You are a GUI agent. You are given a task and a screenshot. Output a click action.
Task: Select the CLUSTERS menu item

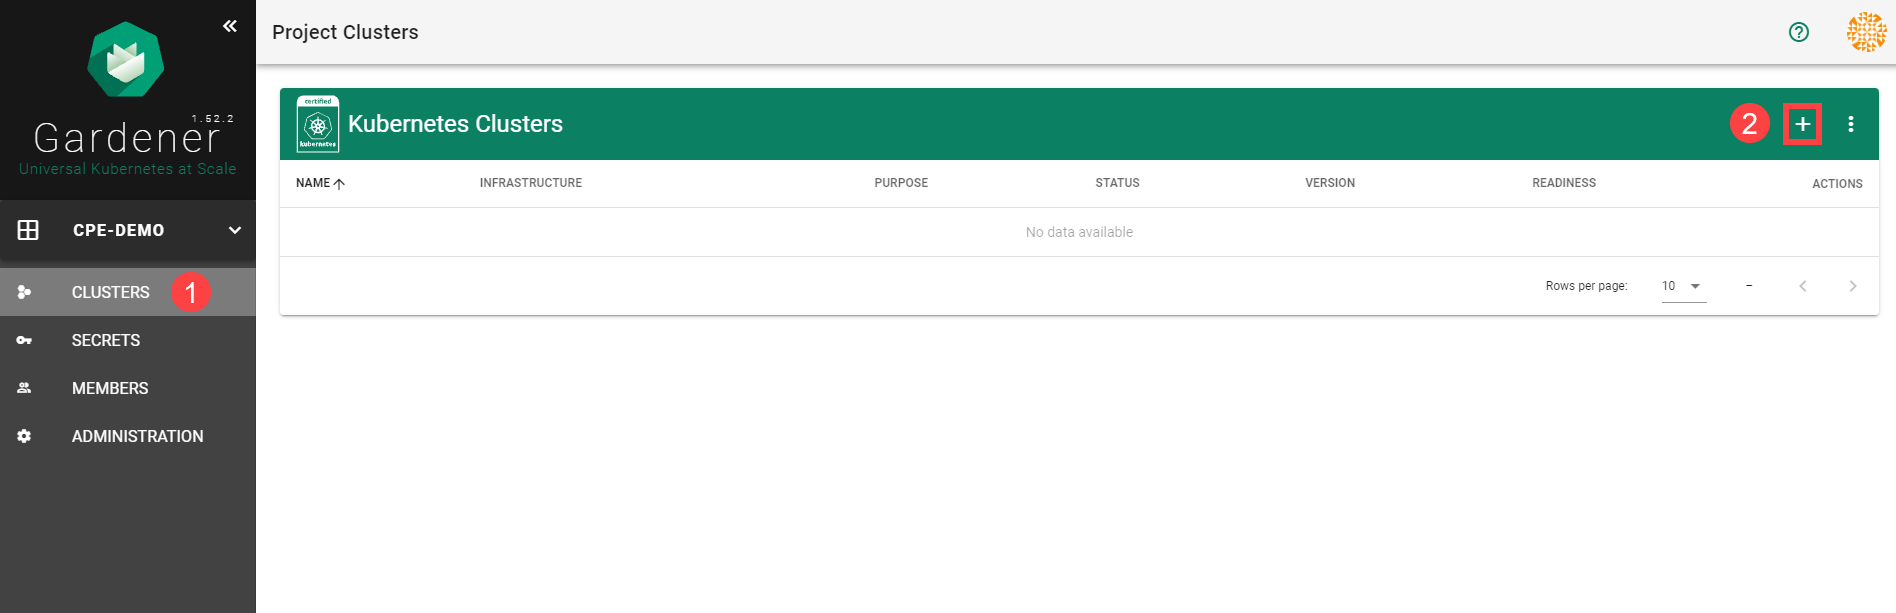tap(110, 292)
